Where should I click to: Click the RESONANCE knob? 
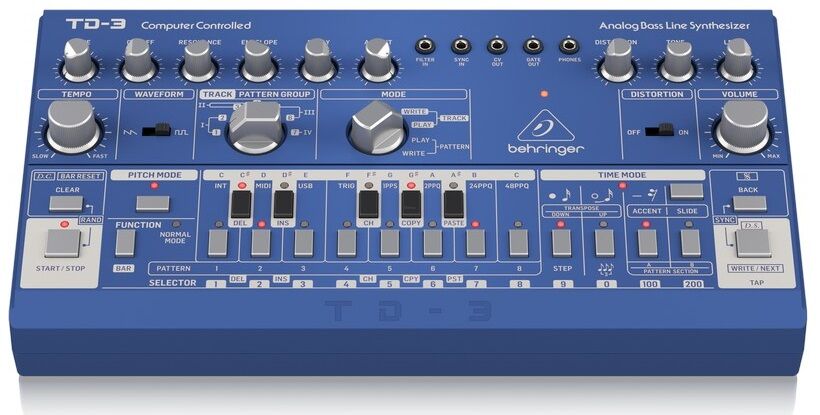click(x=198, y=60)
